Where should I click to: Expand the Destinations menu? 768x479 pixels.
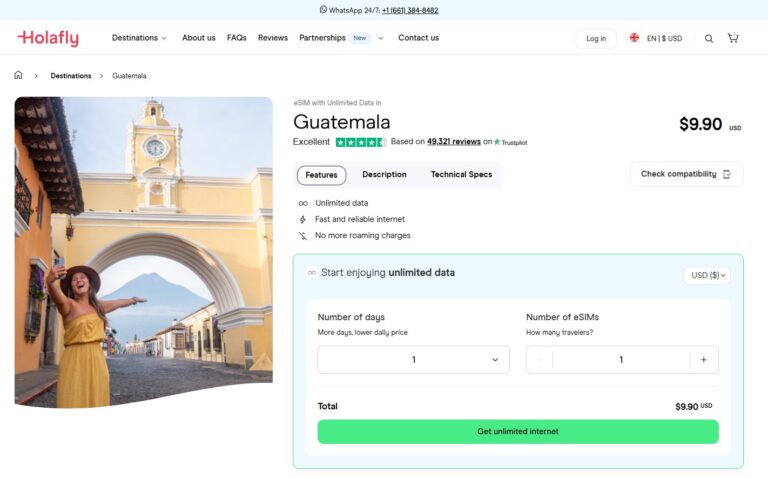tap(139, 38)
